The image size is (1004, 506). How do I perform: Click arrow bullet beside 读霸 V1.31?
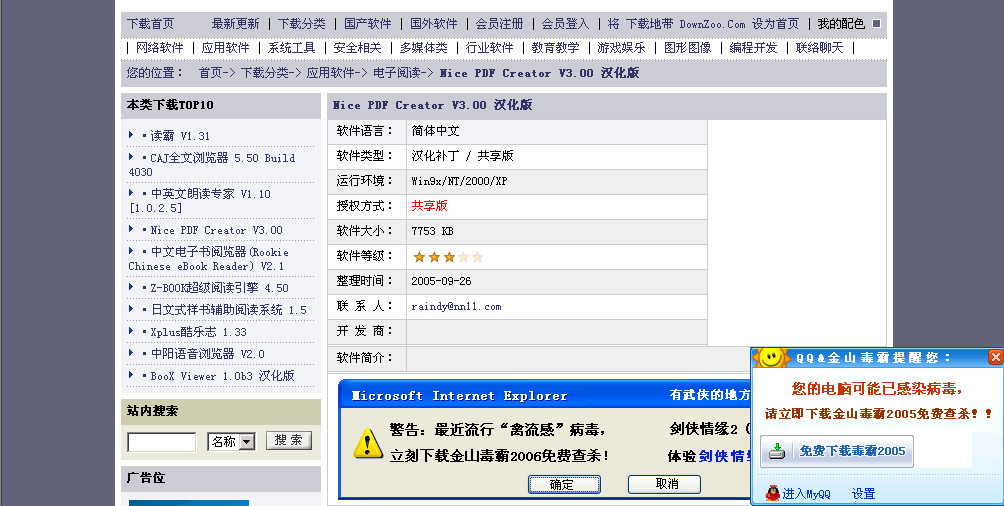pos(131,135)
